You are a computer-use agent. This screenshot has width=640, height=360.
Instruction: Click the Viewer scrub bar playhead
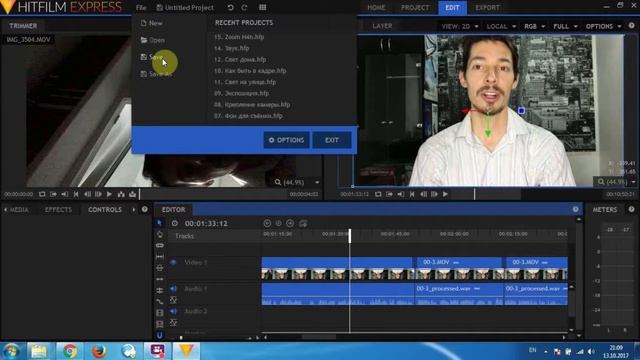tap(474, 194)
